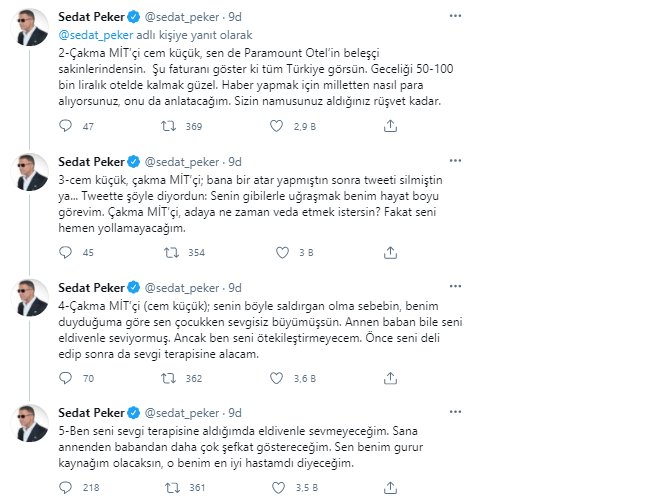The width and height of the screenshot is (652, 503).
Task: Like the tweet with 3,6 B likes
Action: 277,378
